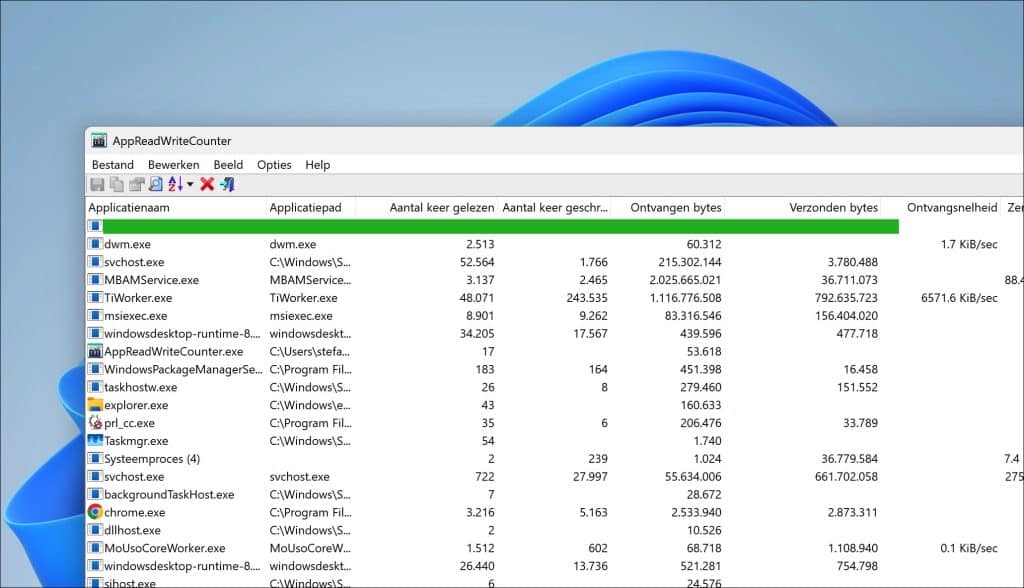Select the green highlighted row
This screenshot has width=1024, height=588.
pyautogui.click(x=501, y=226)
